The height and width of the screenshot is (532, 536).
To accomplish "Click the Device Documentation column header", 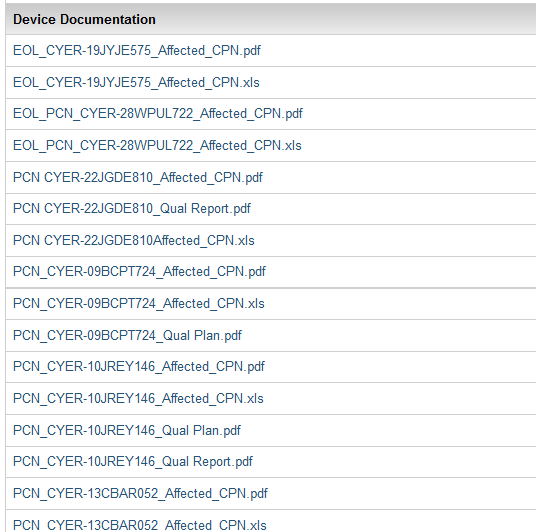I will coord(84,19).
